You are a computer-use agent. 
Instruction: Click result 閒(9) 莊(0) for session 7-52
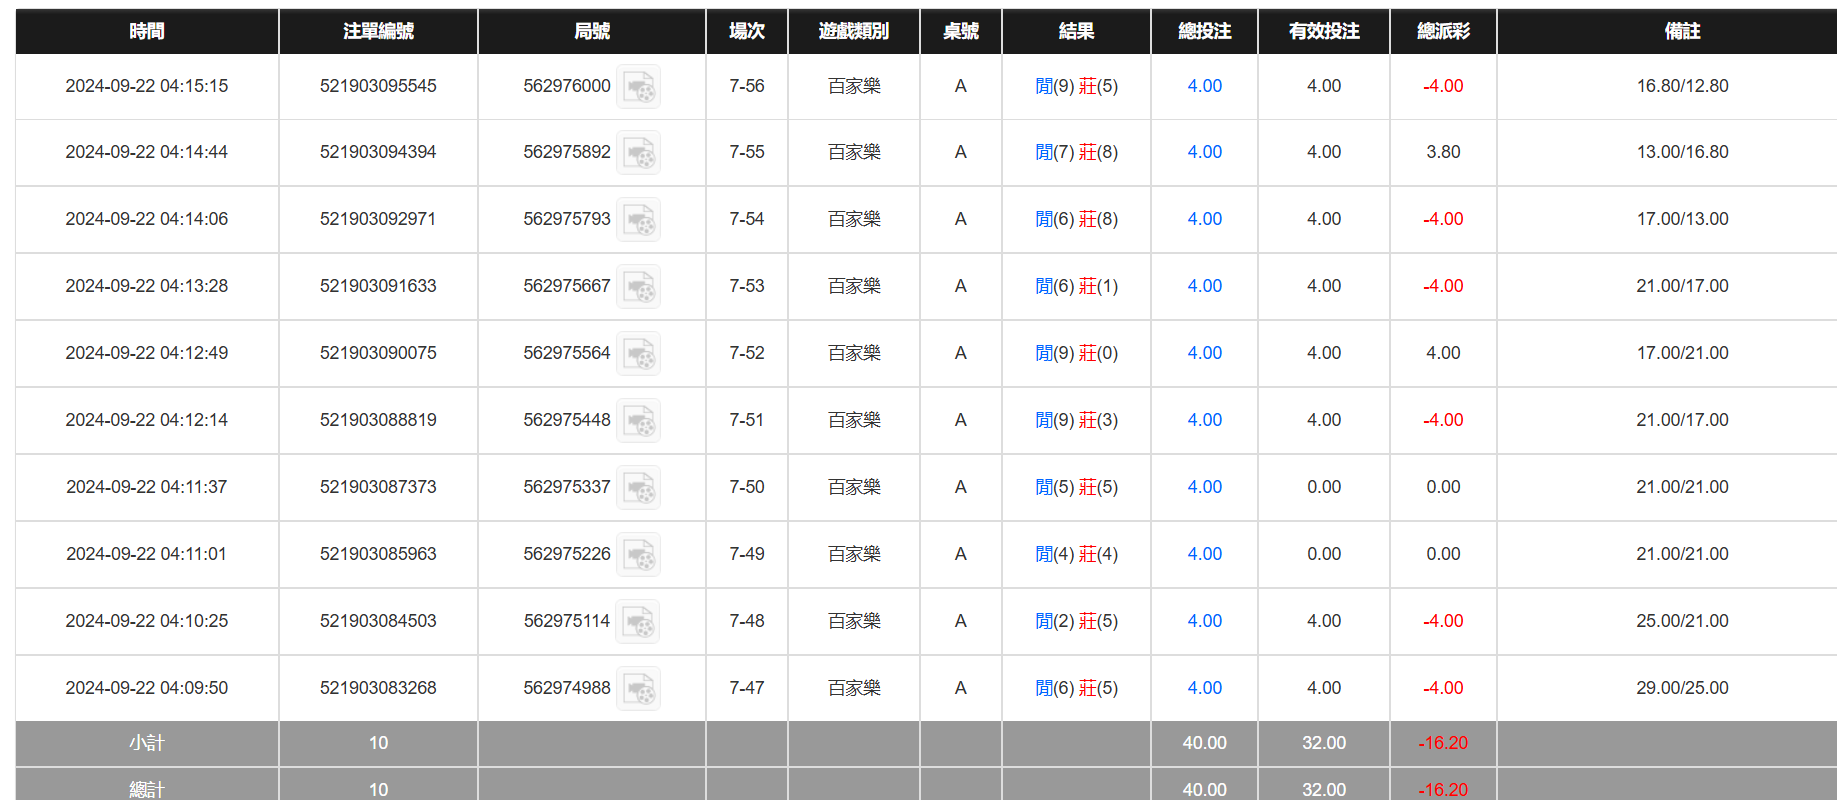pos(1076,353)
